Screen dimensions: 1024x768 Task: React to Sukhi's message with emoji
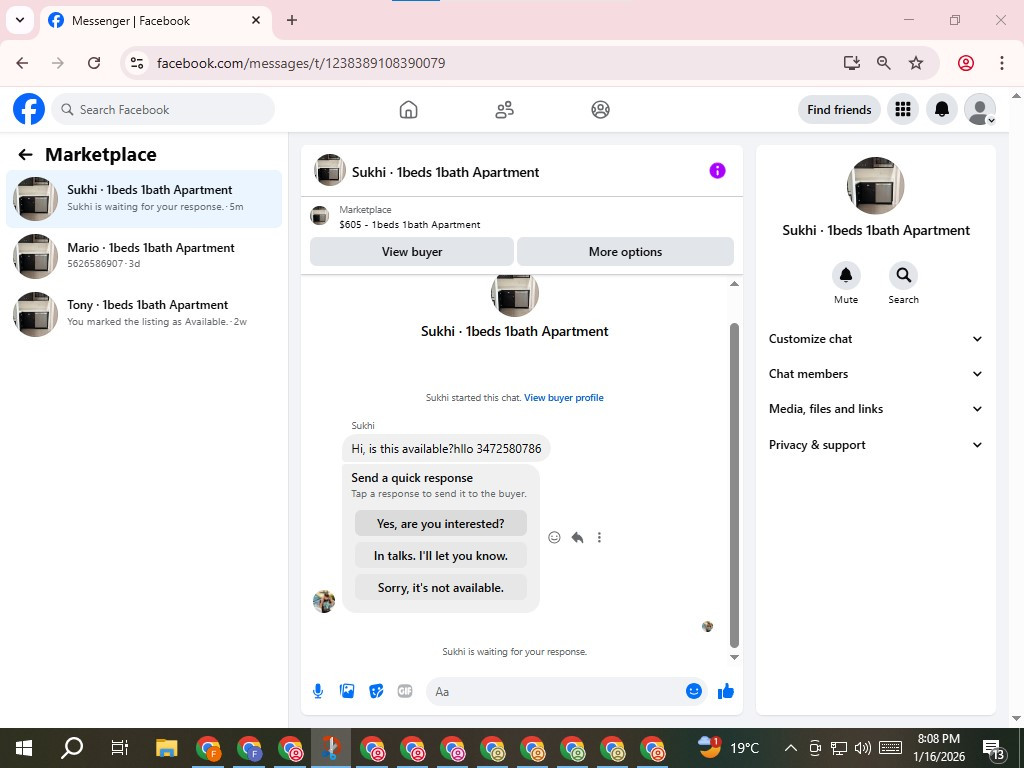[554, 537]
